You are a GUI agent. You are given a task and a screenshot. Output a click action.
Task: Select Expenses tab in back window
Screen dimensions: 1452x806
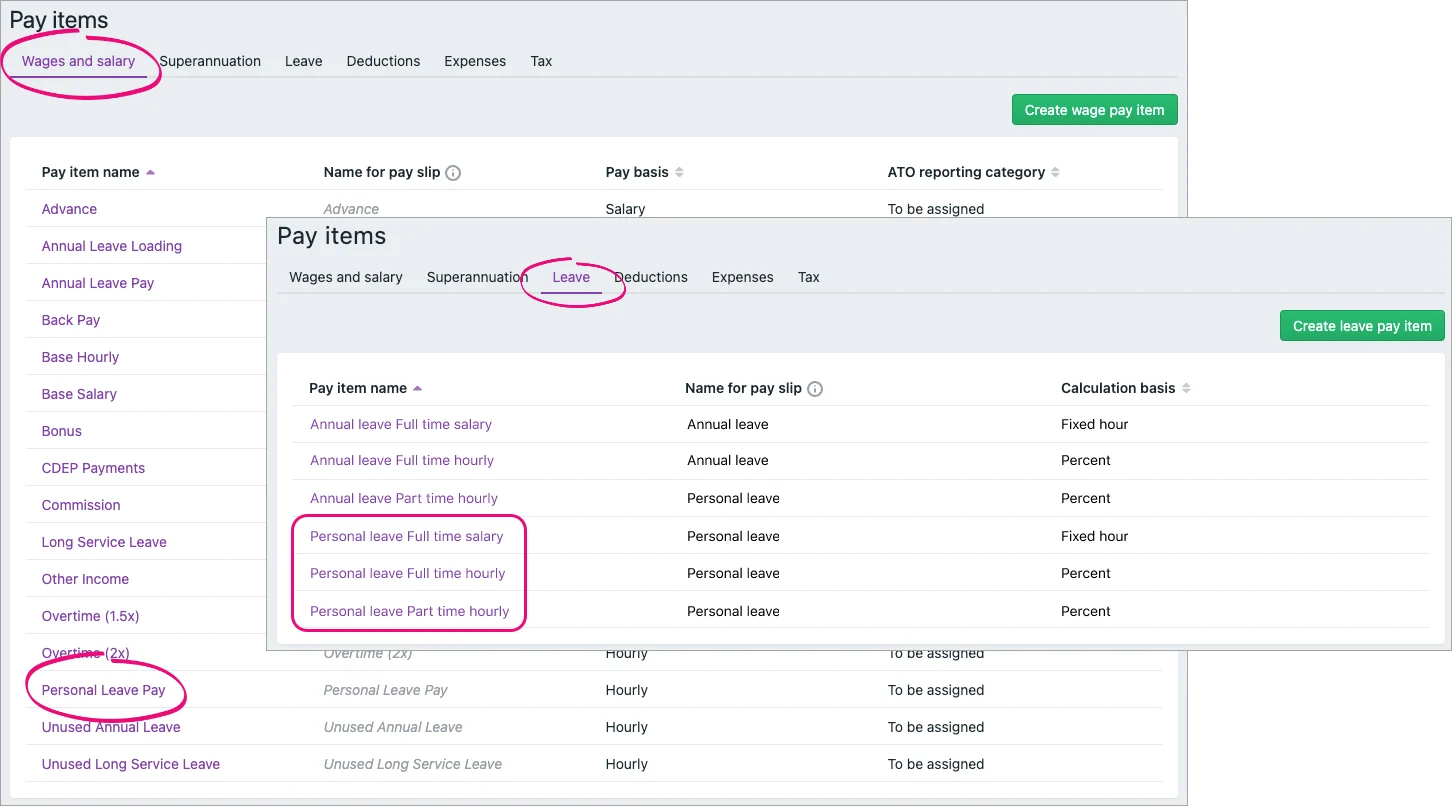(475, 61)
